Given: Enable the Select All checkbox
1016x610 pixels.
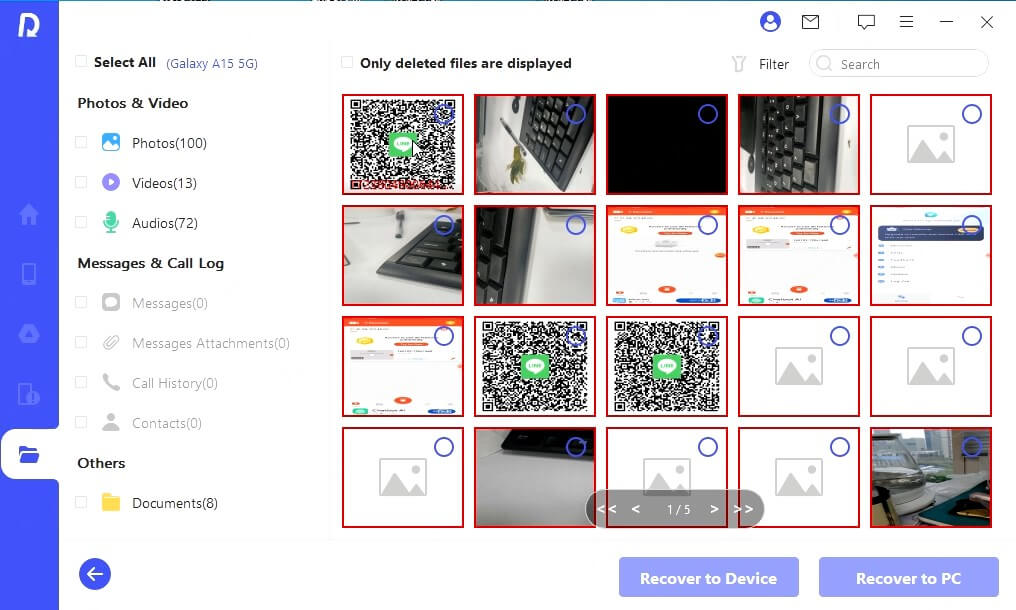Looking at the screenshot, I should pyautogui.click(x=81, y=61).
